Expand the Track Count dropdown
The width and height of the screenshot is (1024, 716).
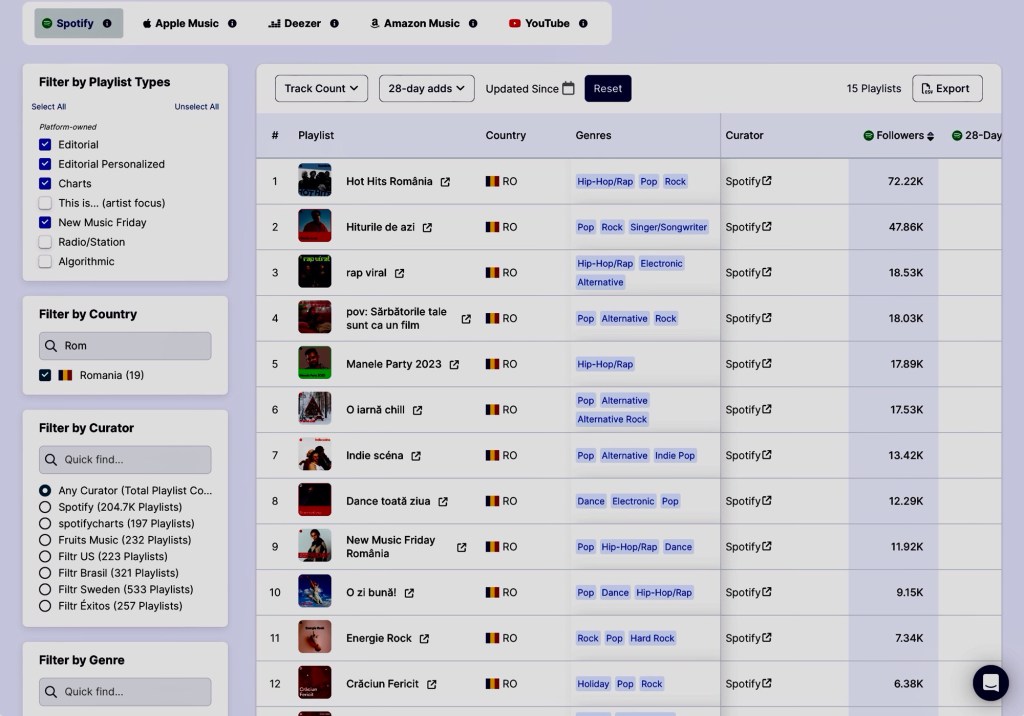(321, 88)
